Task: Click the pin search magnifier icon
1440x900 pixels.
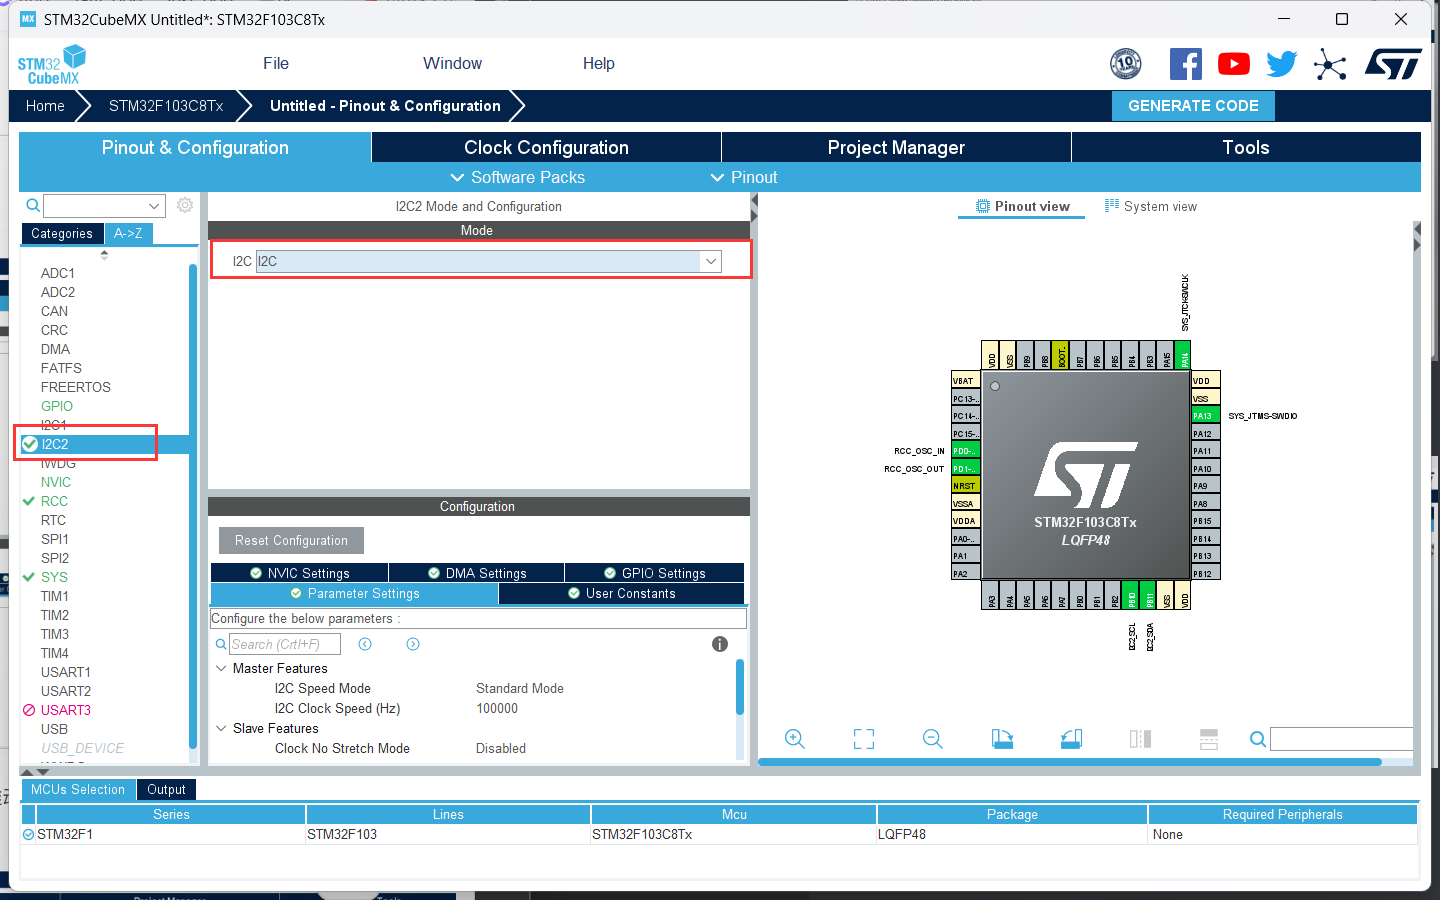Action: click(1258, 739)
